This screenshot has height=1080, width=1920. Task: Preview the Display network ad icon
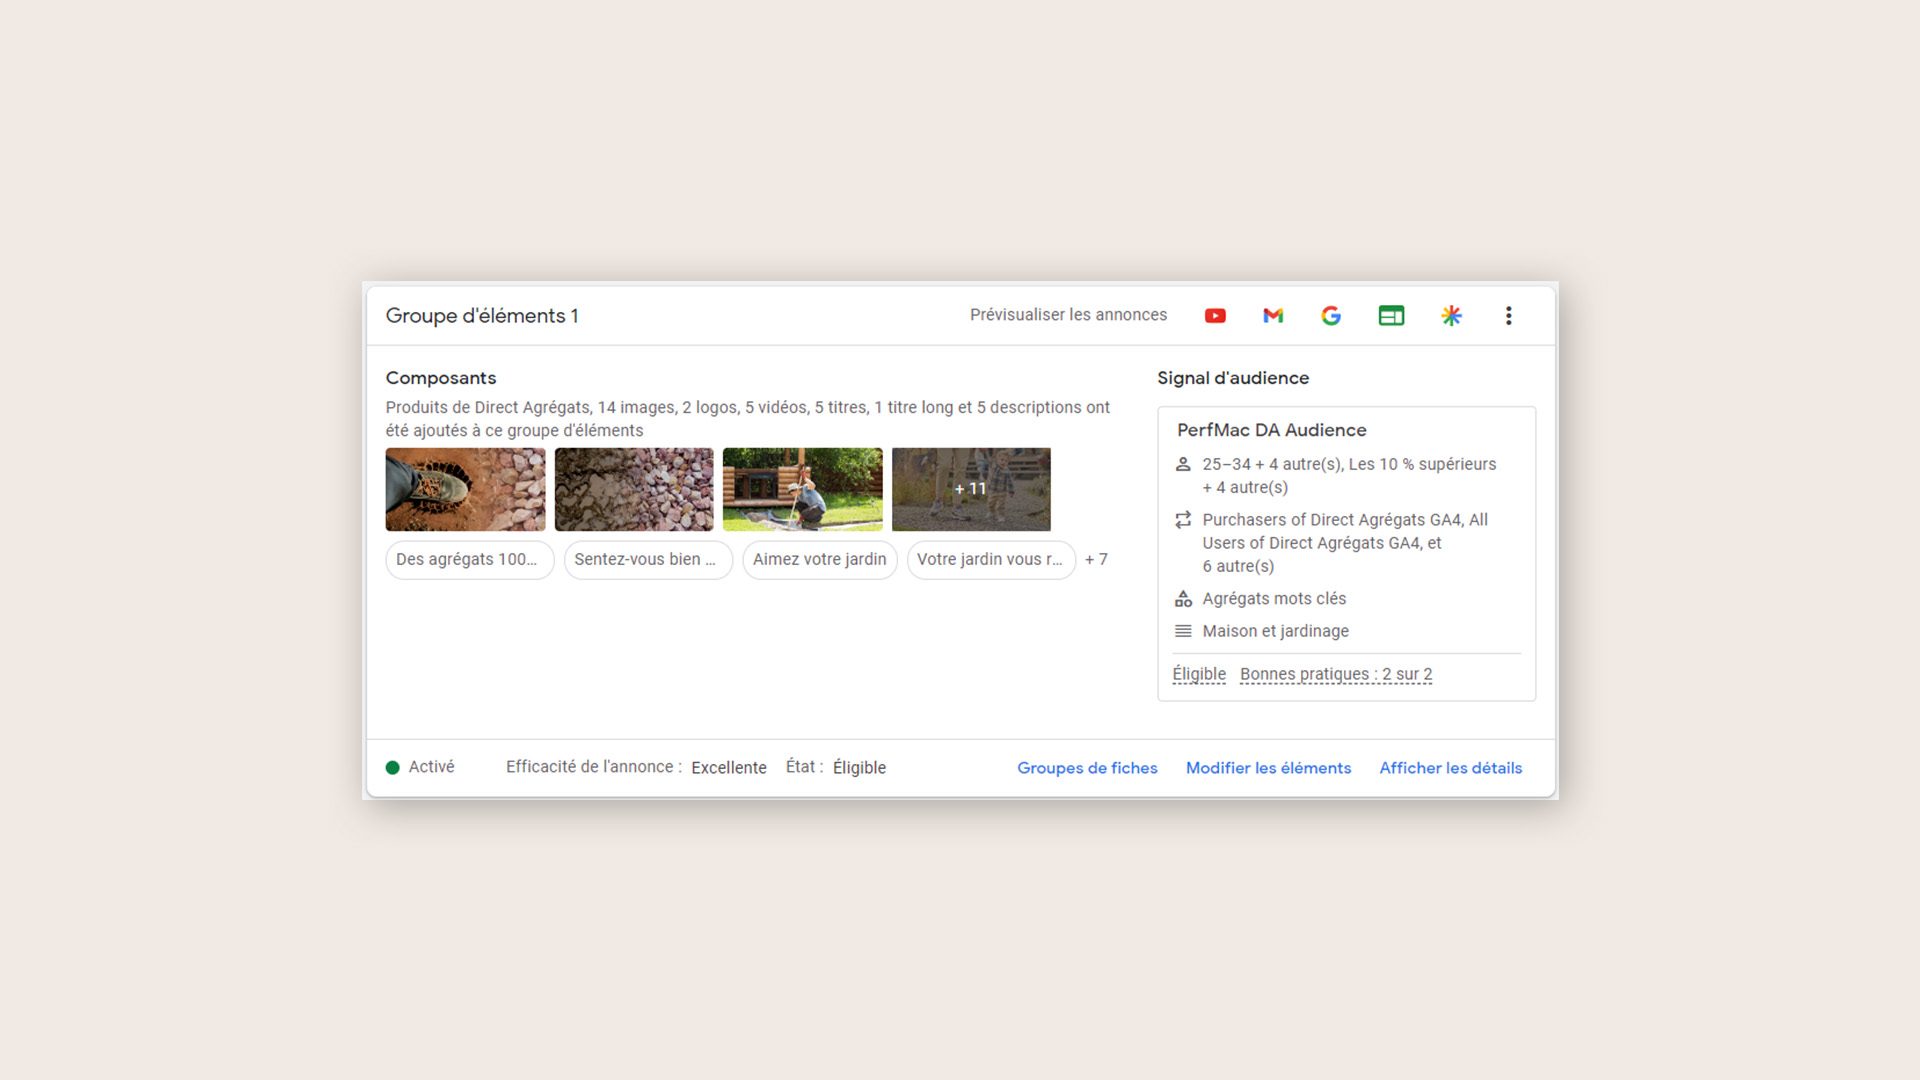pyautogui.click(x=1391, y=316)
